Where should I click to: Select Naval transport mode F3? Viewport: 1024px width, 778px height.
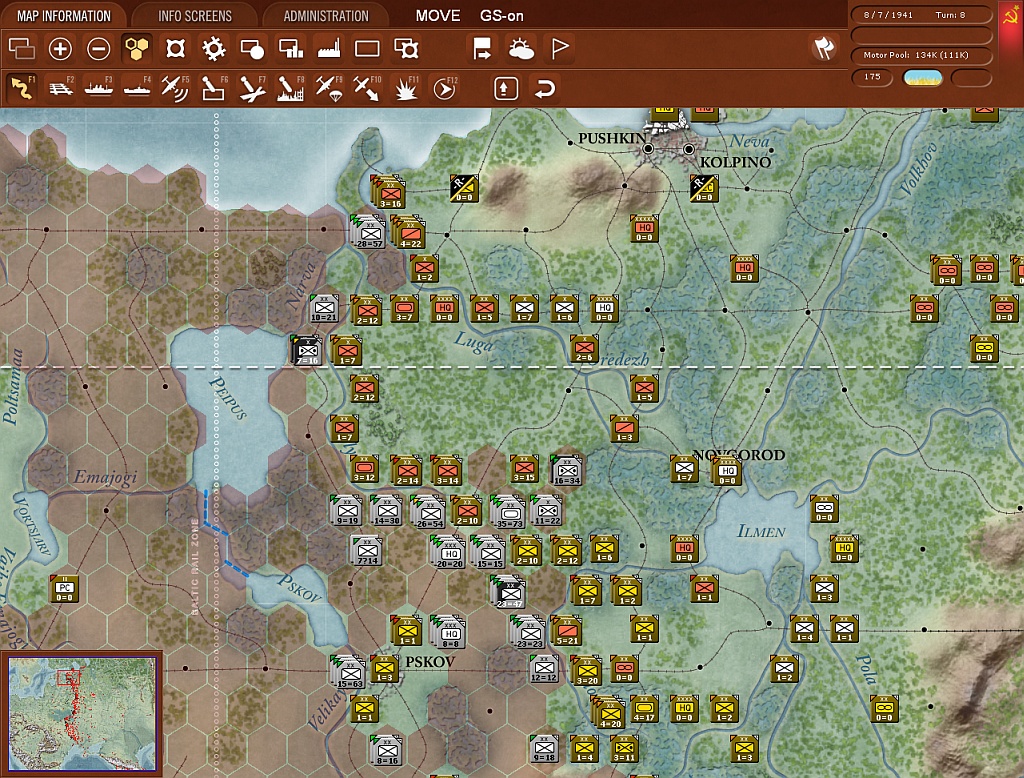pyautogui.click(x=99, y=88)
